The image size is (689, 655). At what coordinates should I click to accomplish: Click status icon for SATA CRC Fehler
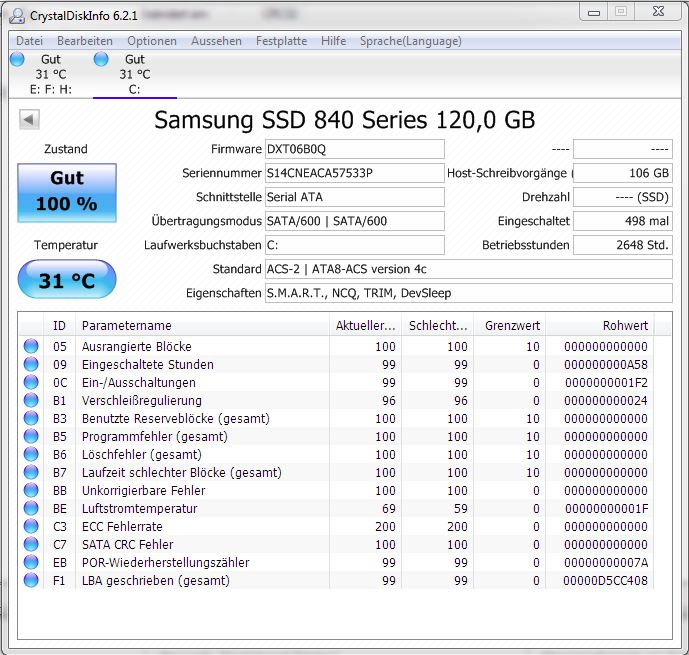pos(31,544)
